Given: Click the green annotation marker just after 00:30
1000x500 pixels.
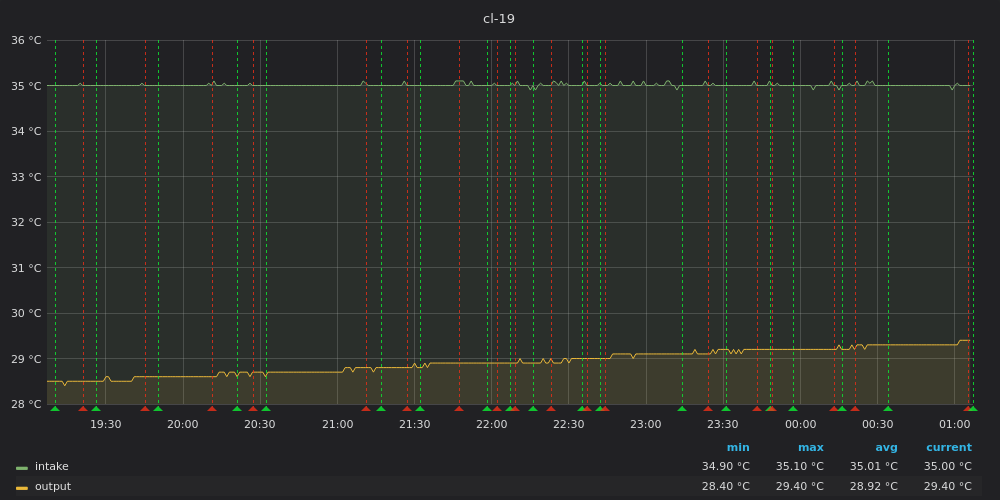Looking at the screenshot, I should [x=888, y=408].
